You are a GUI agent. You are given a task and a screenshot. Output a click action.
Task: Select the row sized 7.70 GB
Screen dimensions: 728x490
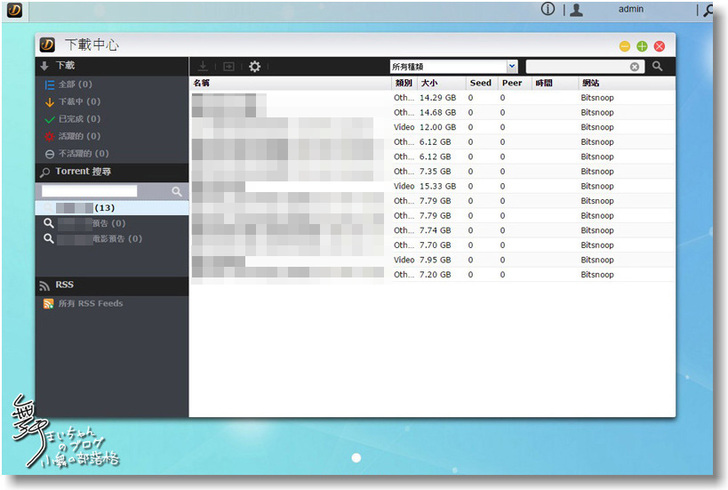[432, 245]
